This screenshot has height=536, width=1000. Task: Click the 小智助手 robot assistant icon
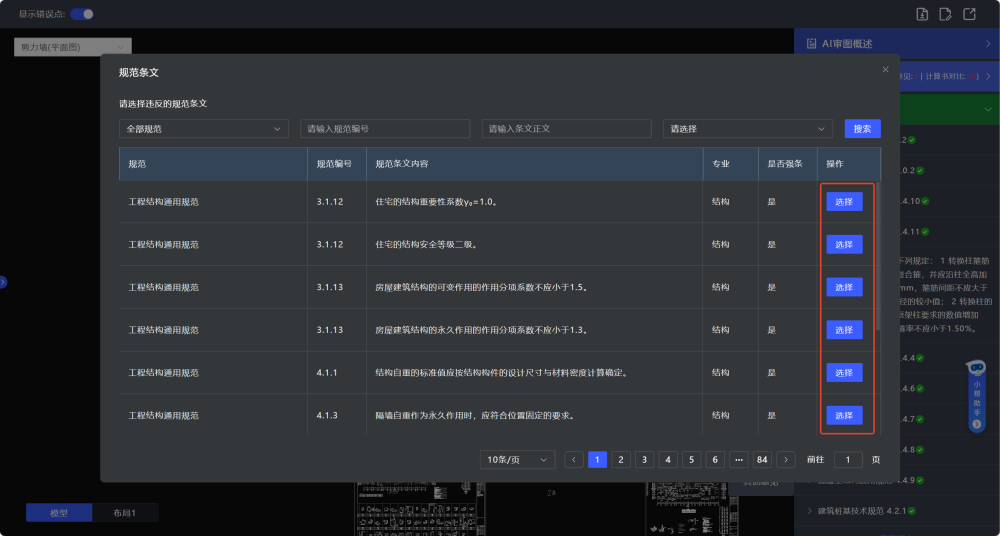(x=976, y=397)
